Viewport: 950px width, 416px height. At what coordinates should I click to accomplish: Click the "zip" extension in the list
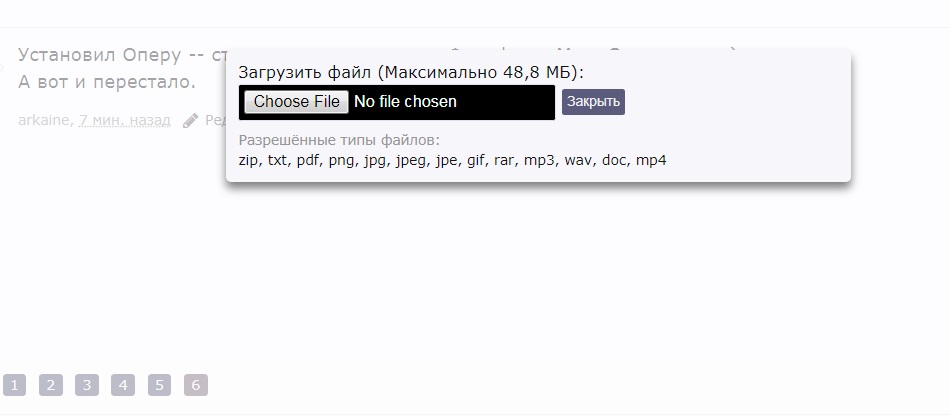[248, 160]
